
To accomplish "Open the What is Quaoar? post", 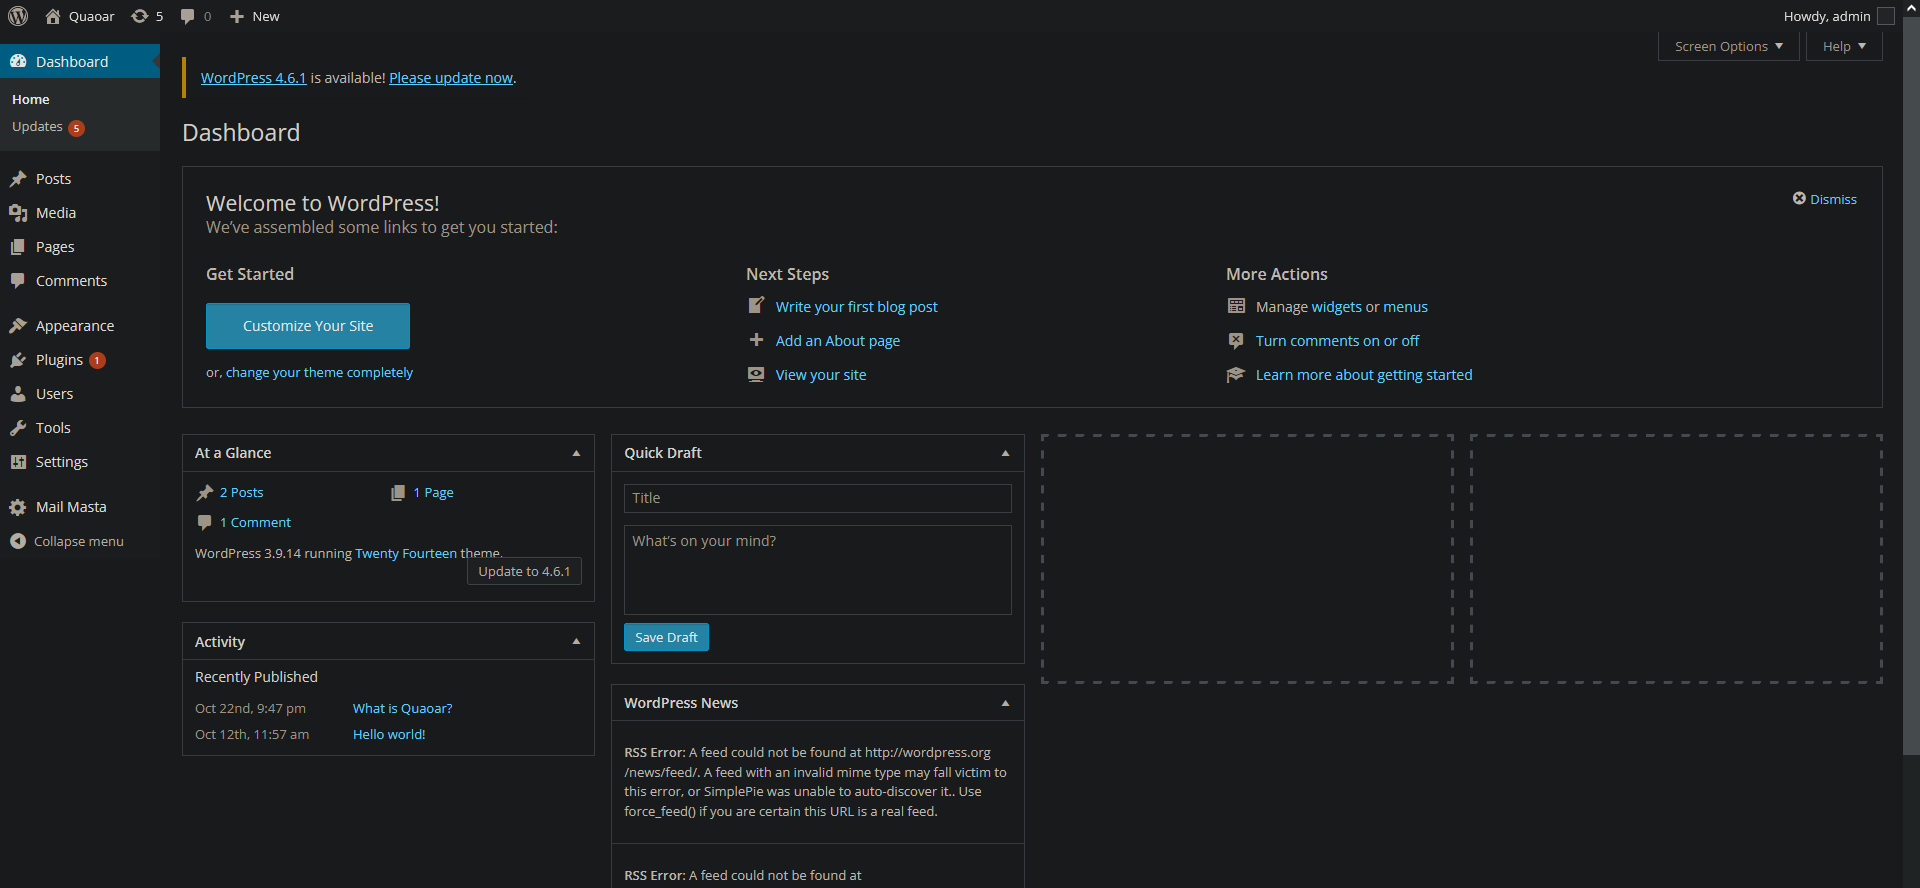I will coord(403,708).
